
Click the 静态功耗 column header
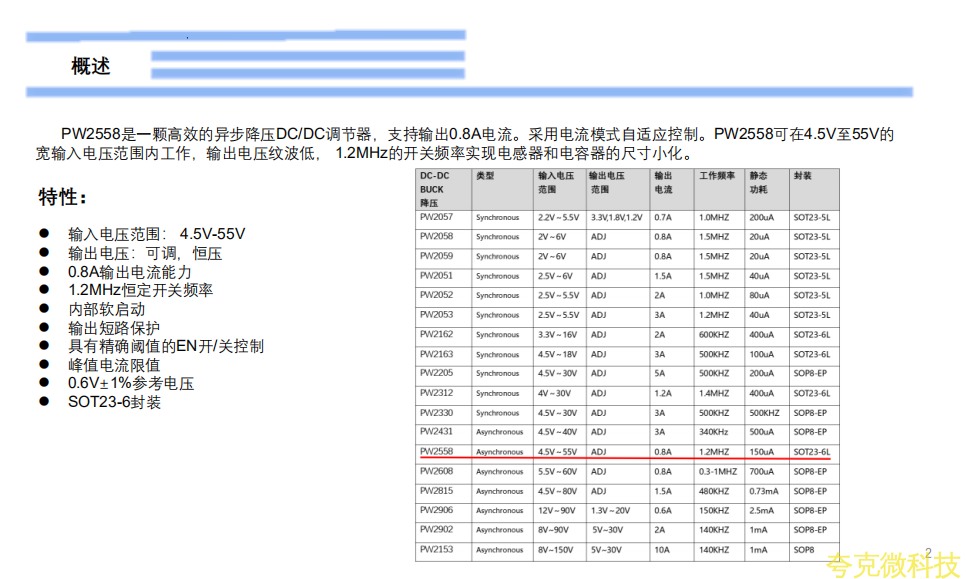tap(759, 182)
